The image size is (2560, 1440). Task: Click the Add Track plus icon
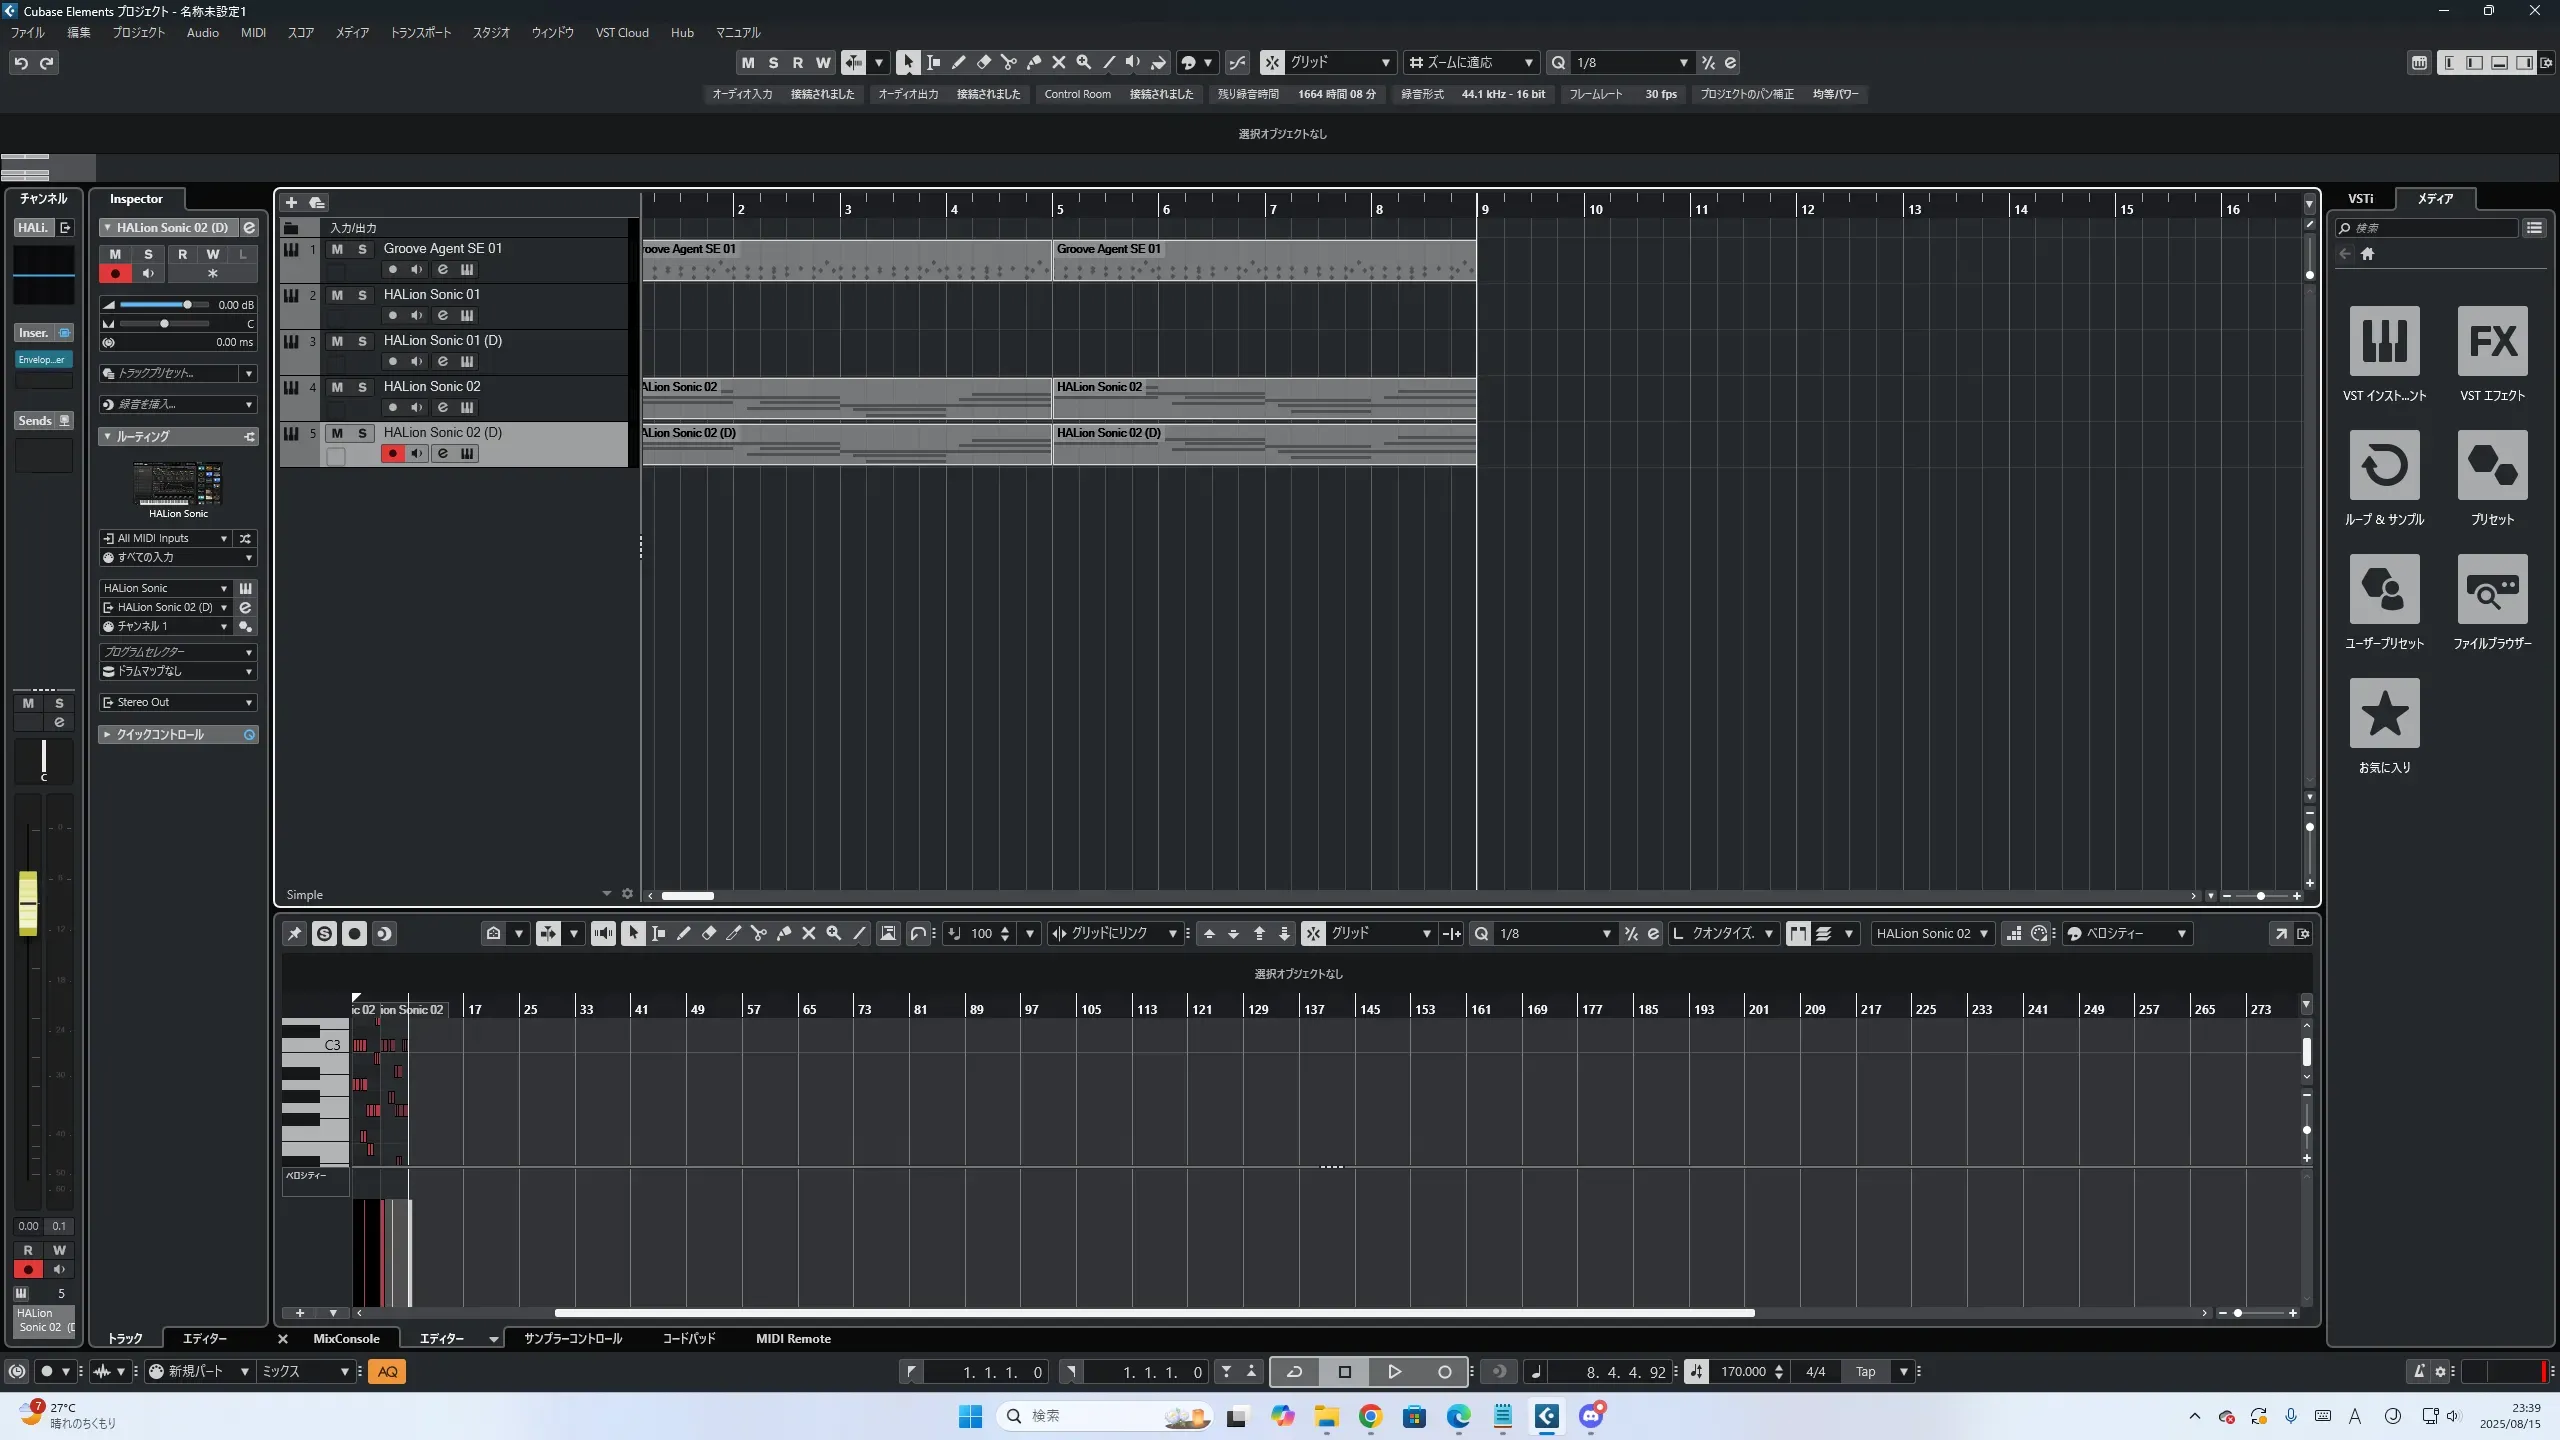click(291, 203)
